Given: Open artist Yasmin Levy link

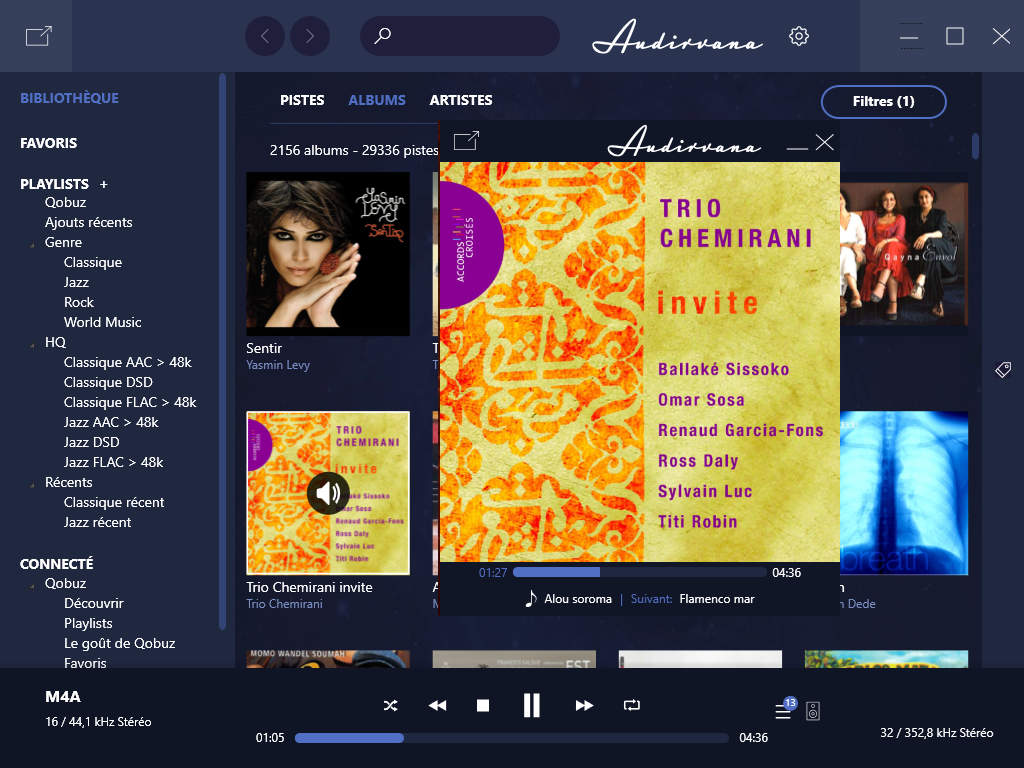Looking at the screenshot, I should coord(278,365).
